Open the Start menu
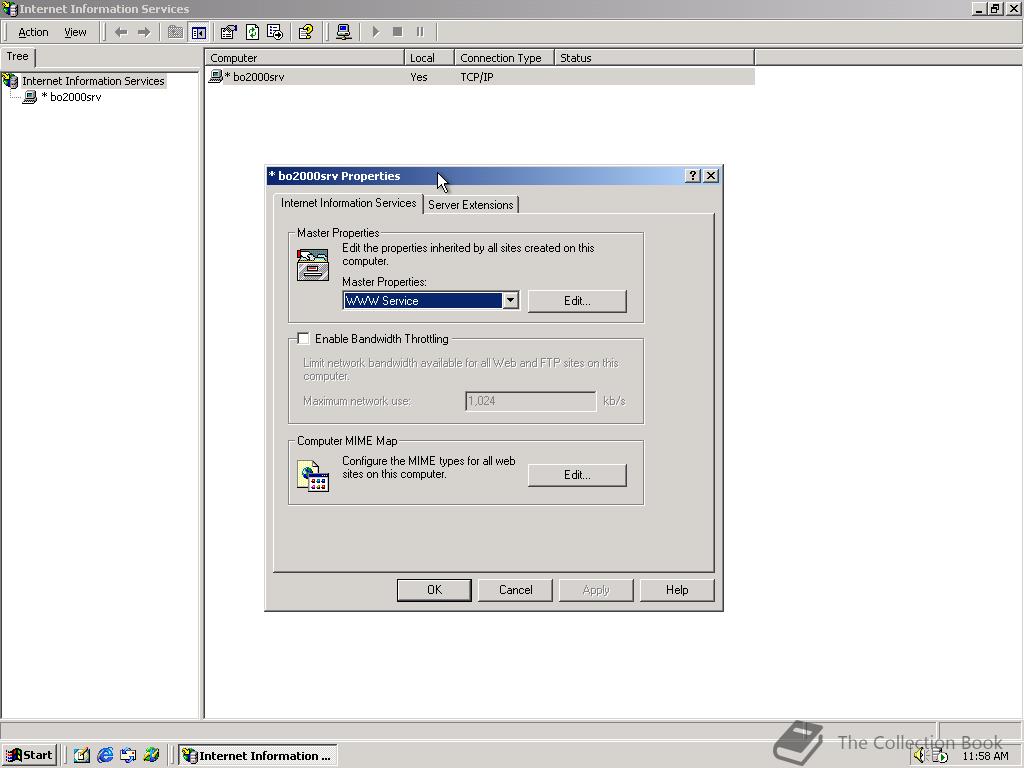 pyautogui.click(x=29, y=755)
